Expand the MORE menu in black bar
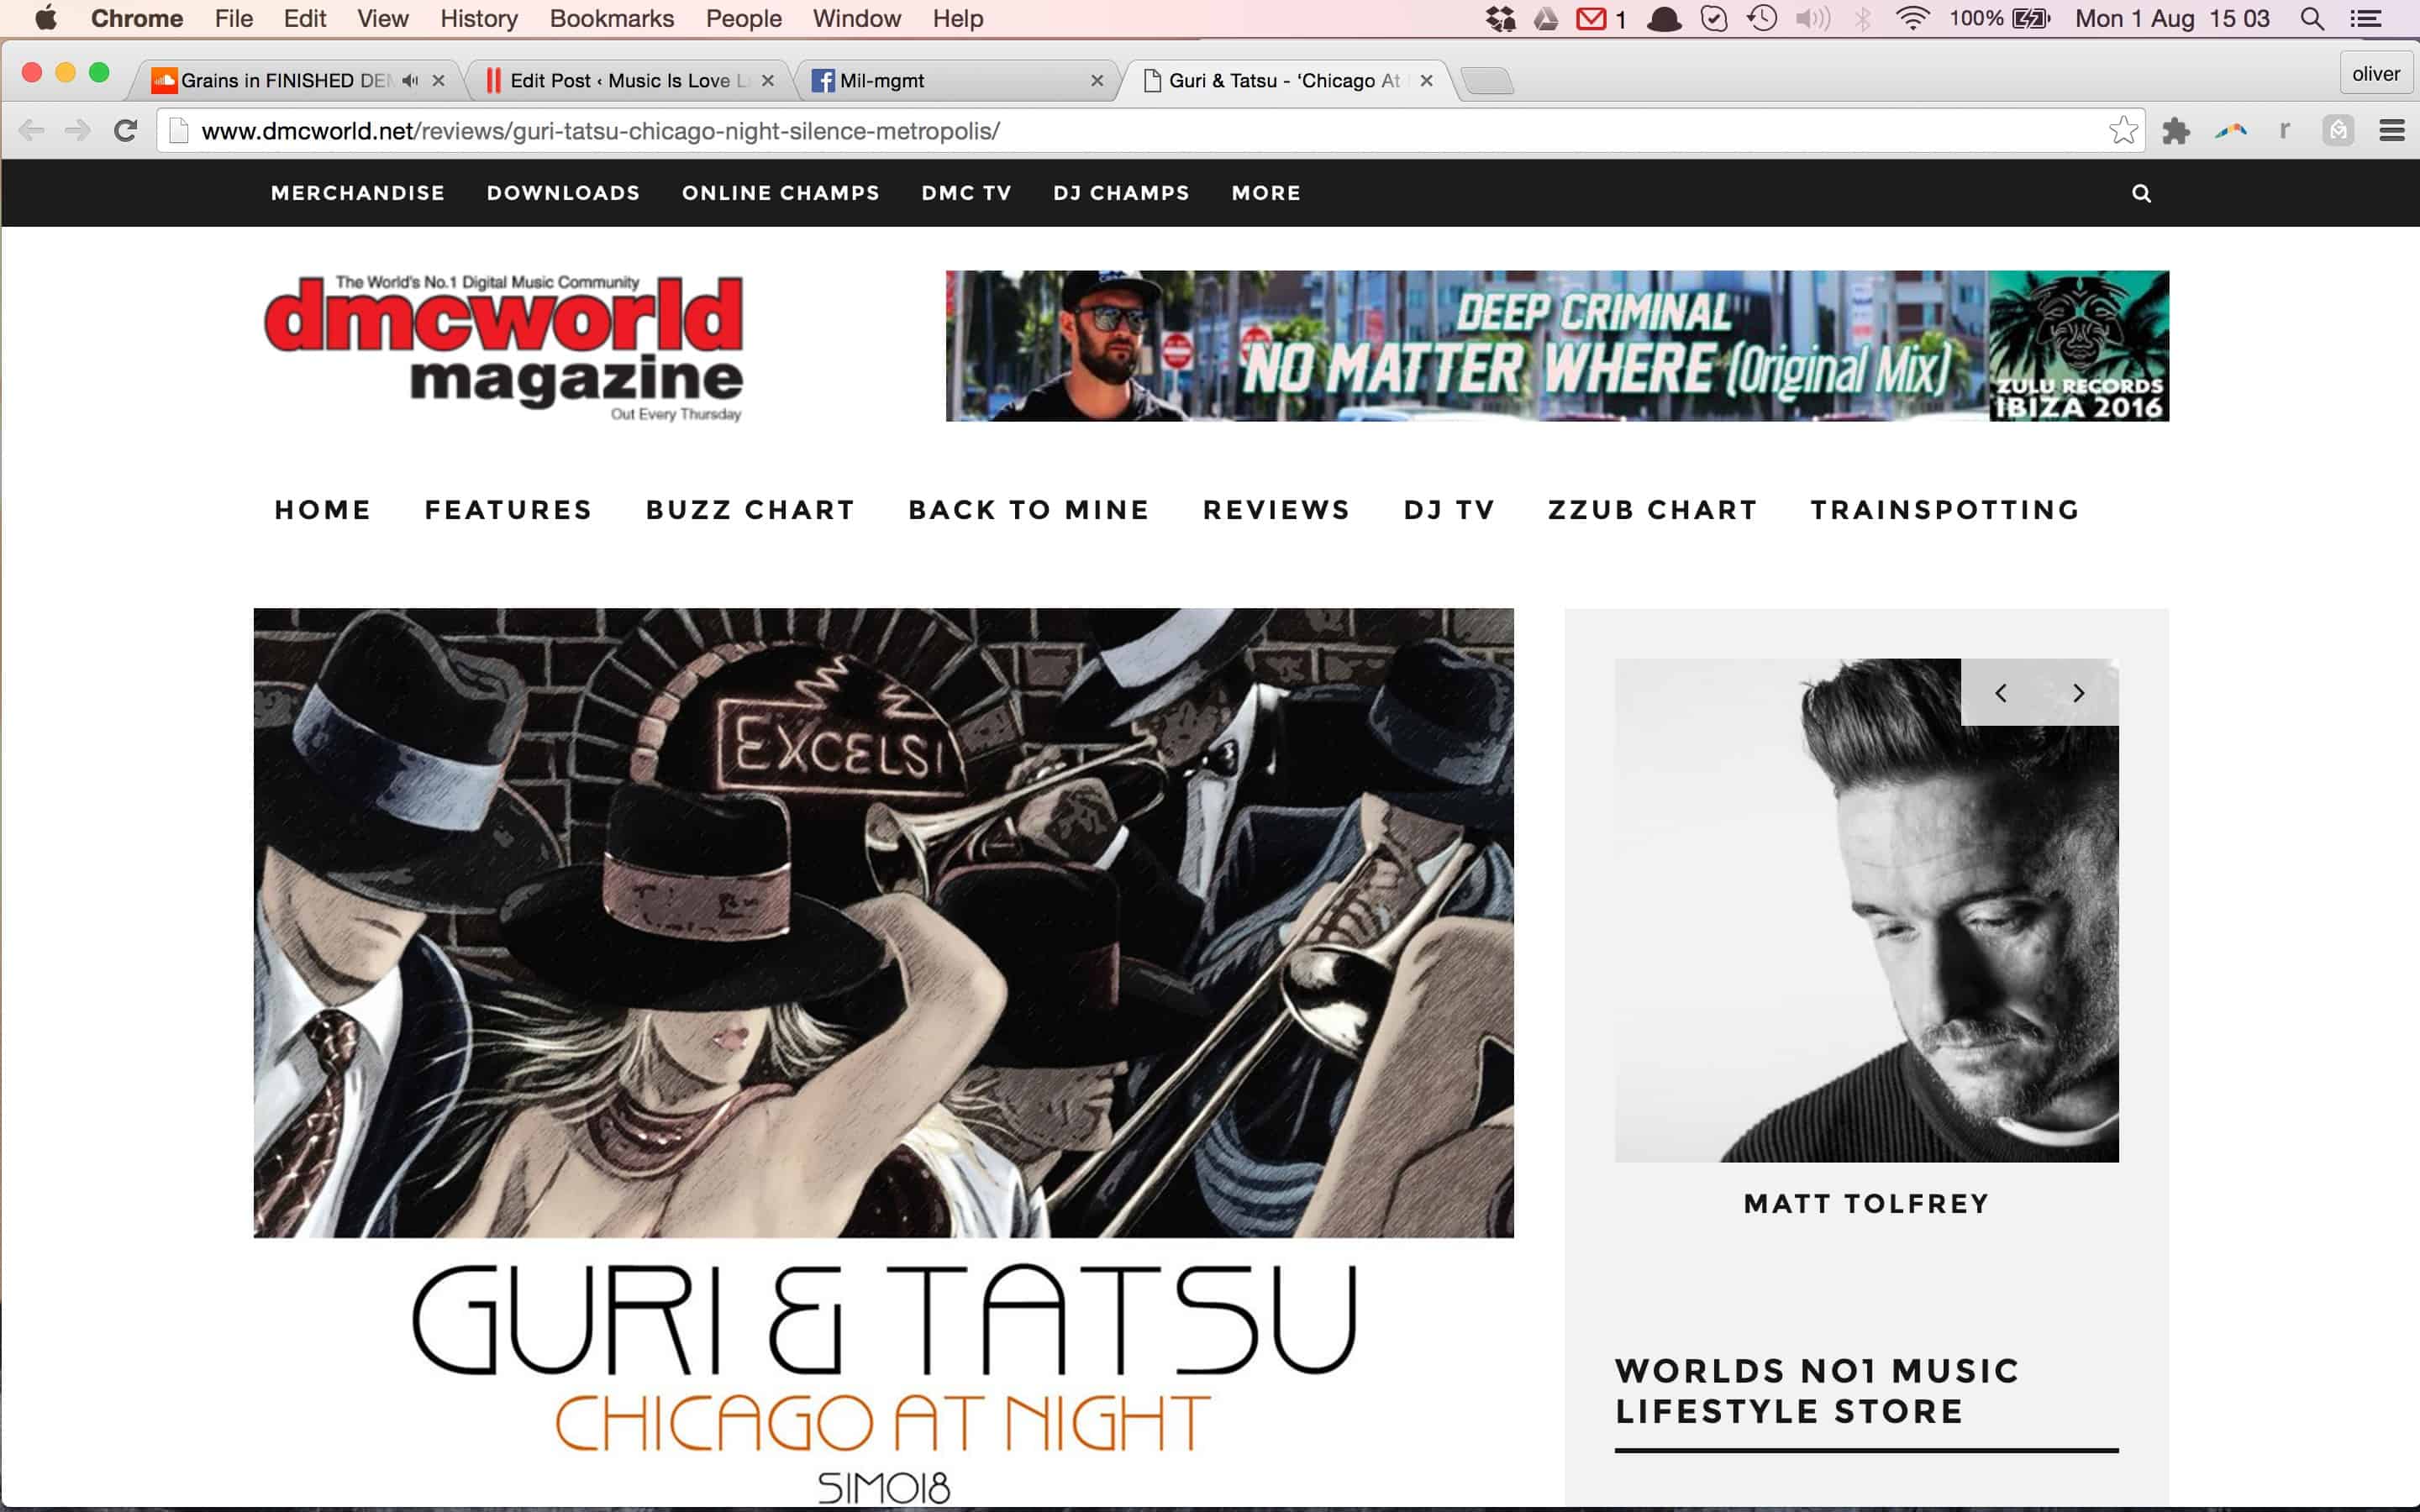The width and height of the screenshot is (2420, 1512). 1266,193
